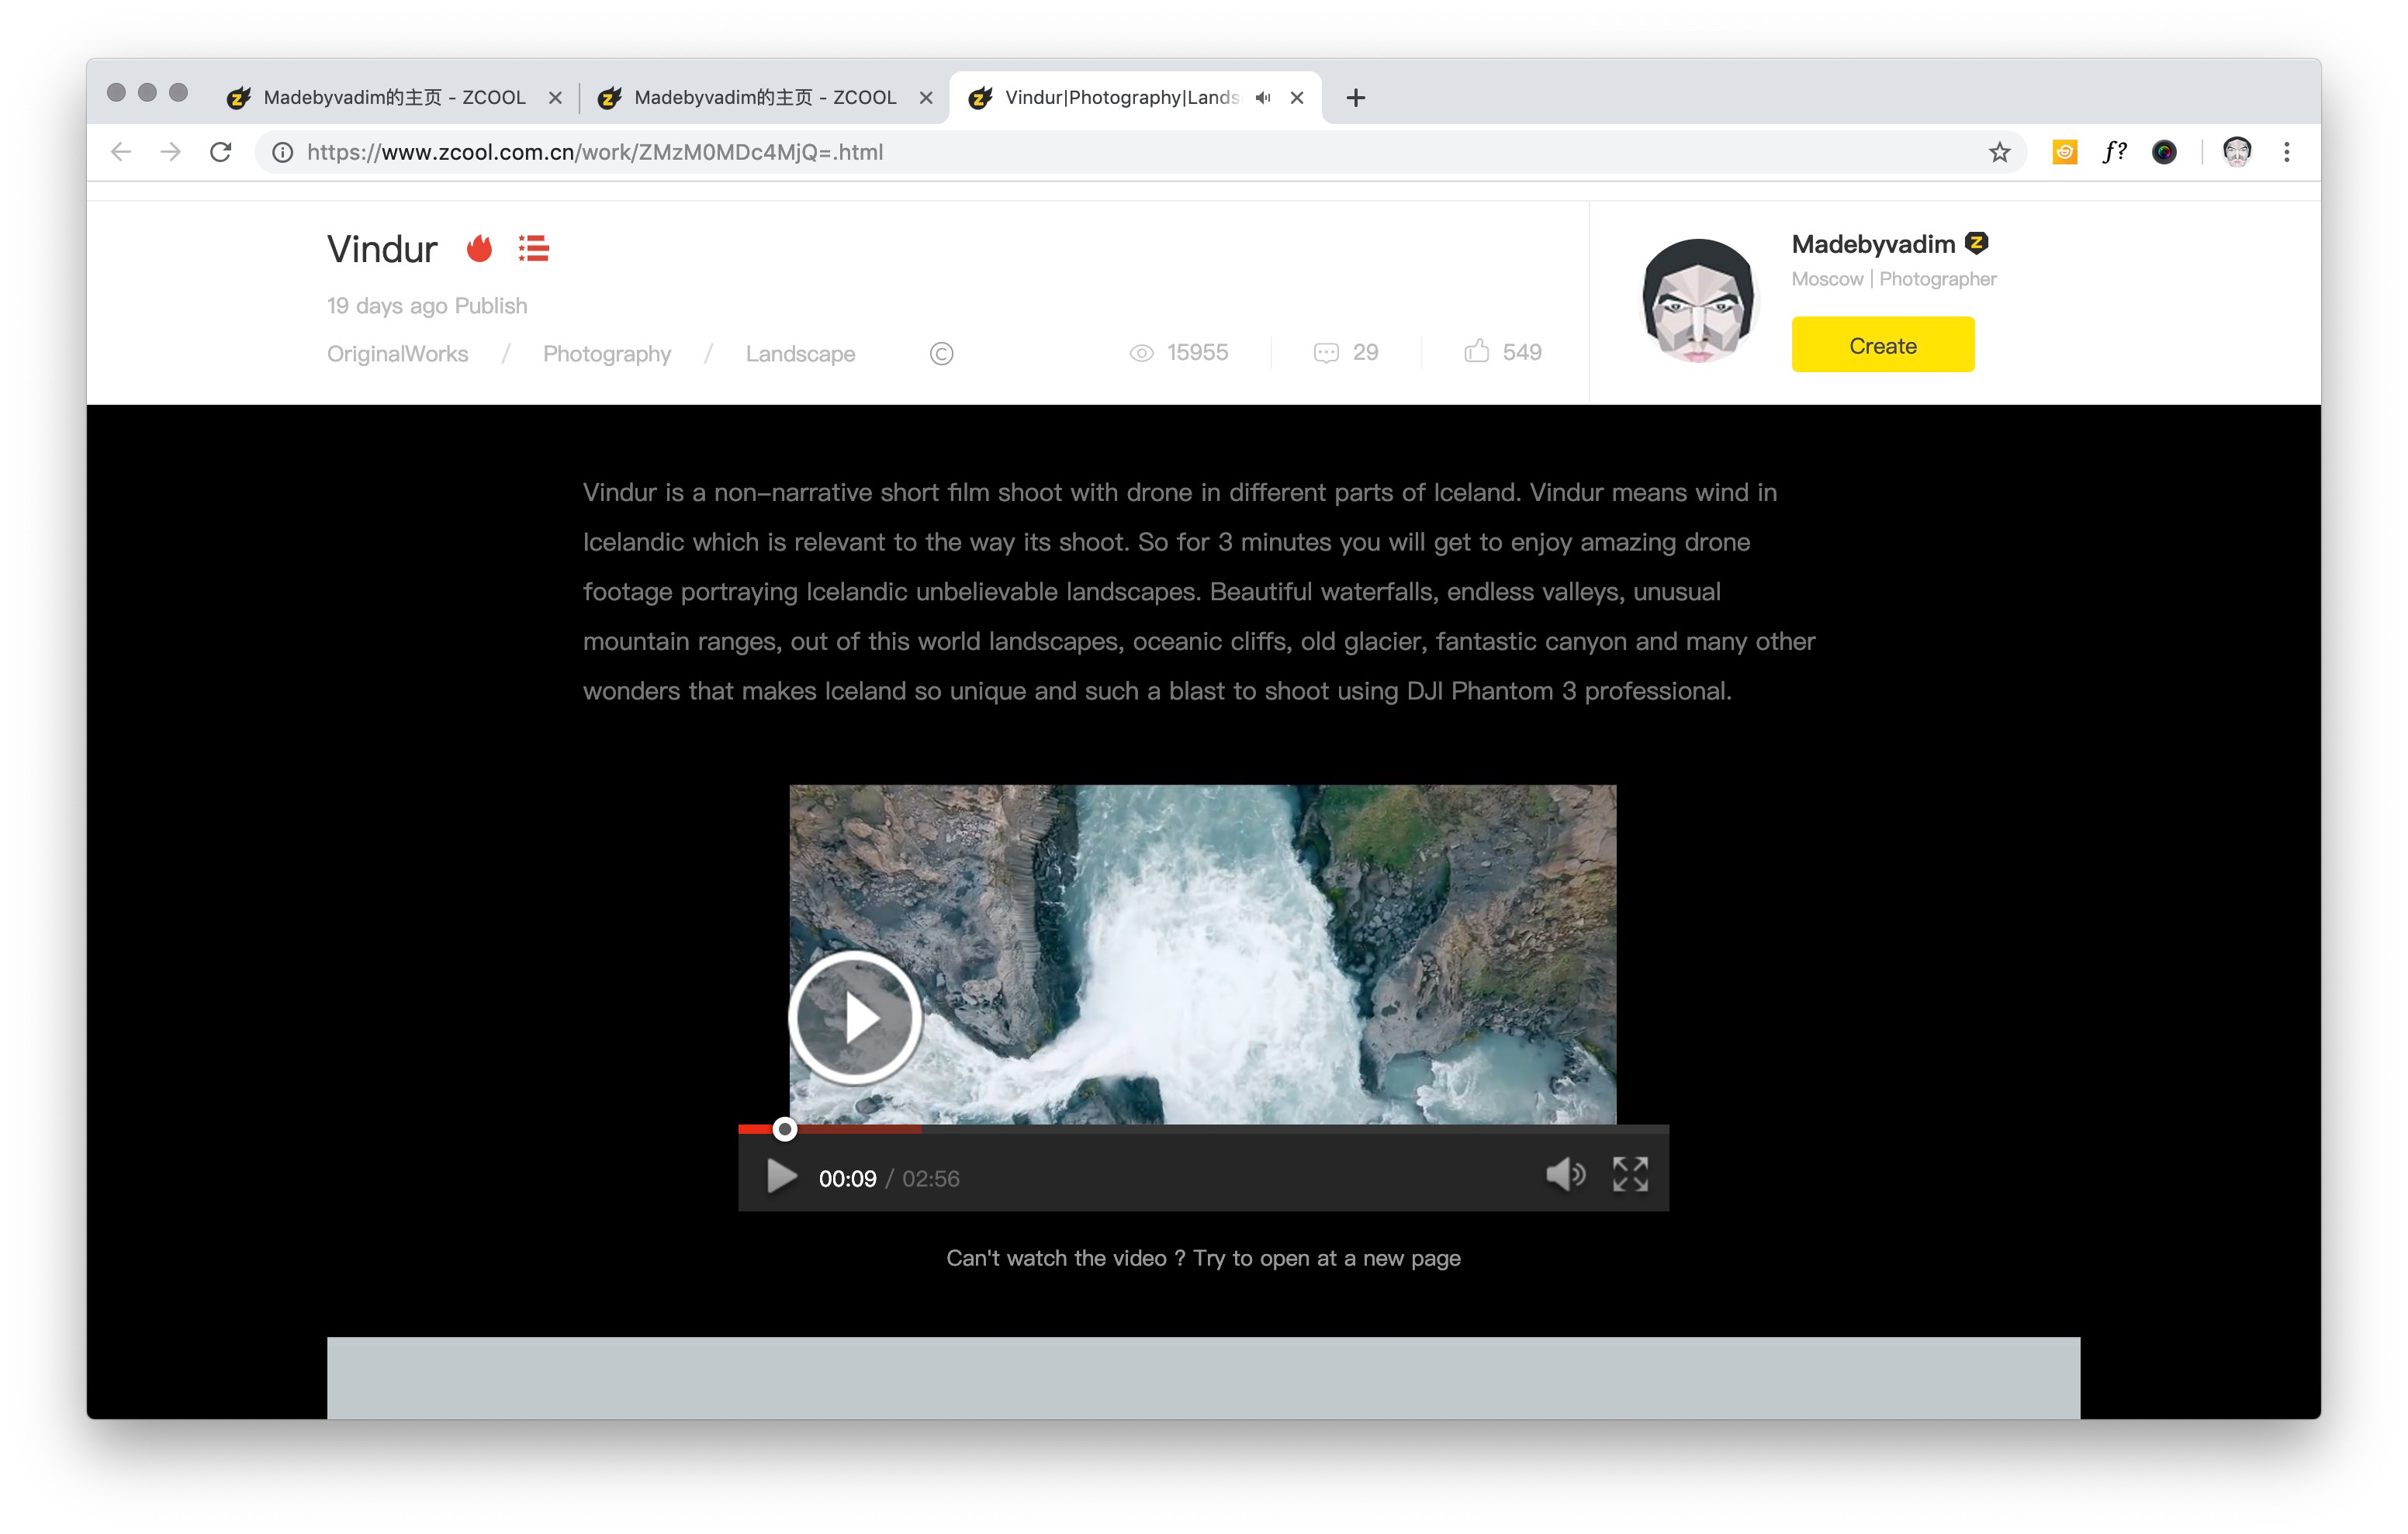Mute the tab via audio indicator
2408x1534 pixels.
coord(1263,97)
